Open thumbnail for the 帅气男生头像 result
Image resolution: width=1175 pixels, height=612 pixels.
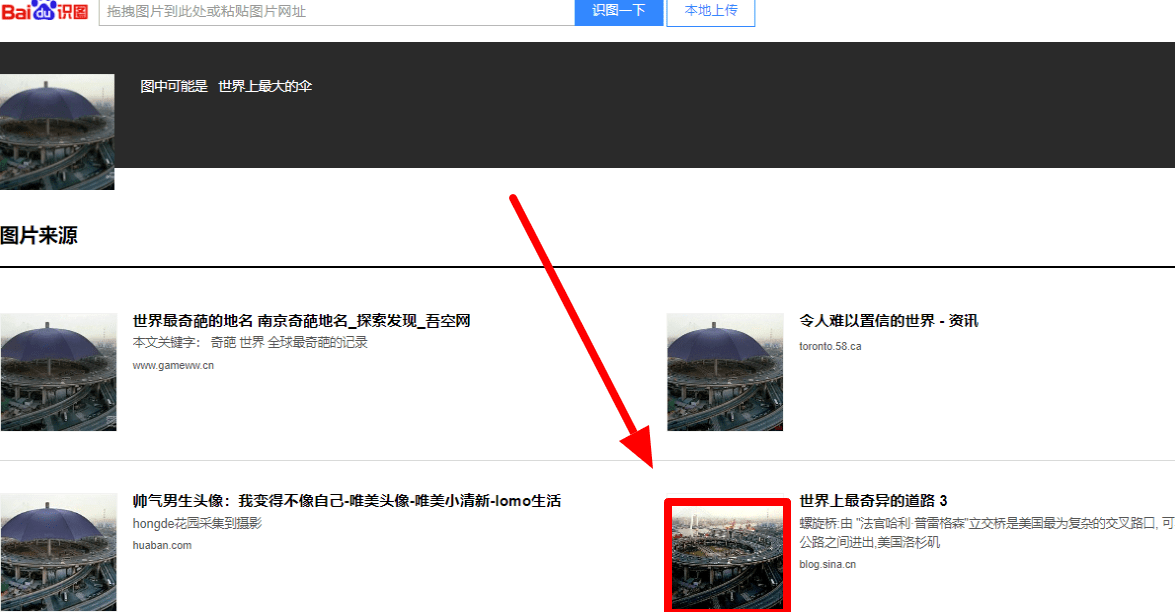[x=58, y=552]
